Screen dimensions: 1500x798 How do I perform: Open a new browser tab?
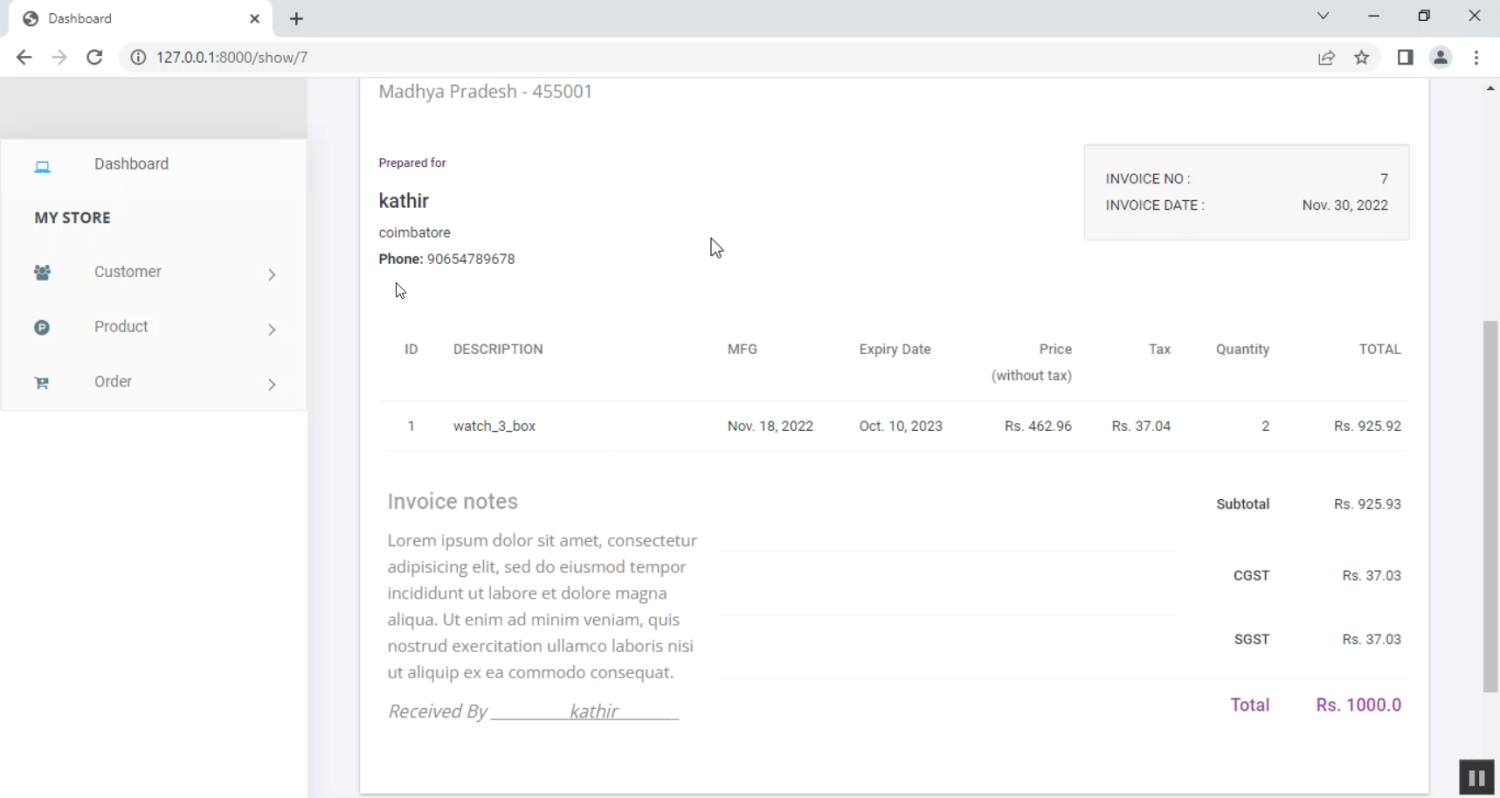coord(296,19)
